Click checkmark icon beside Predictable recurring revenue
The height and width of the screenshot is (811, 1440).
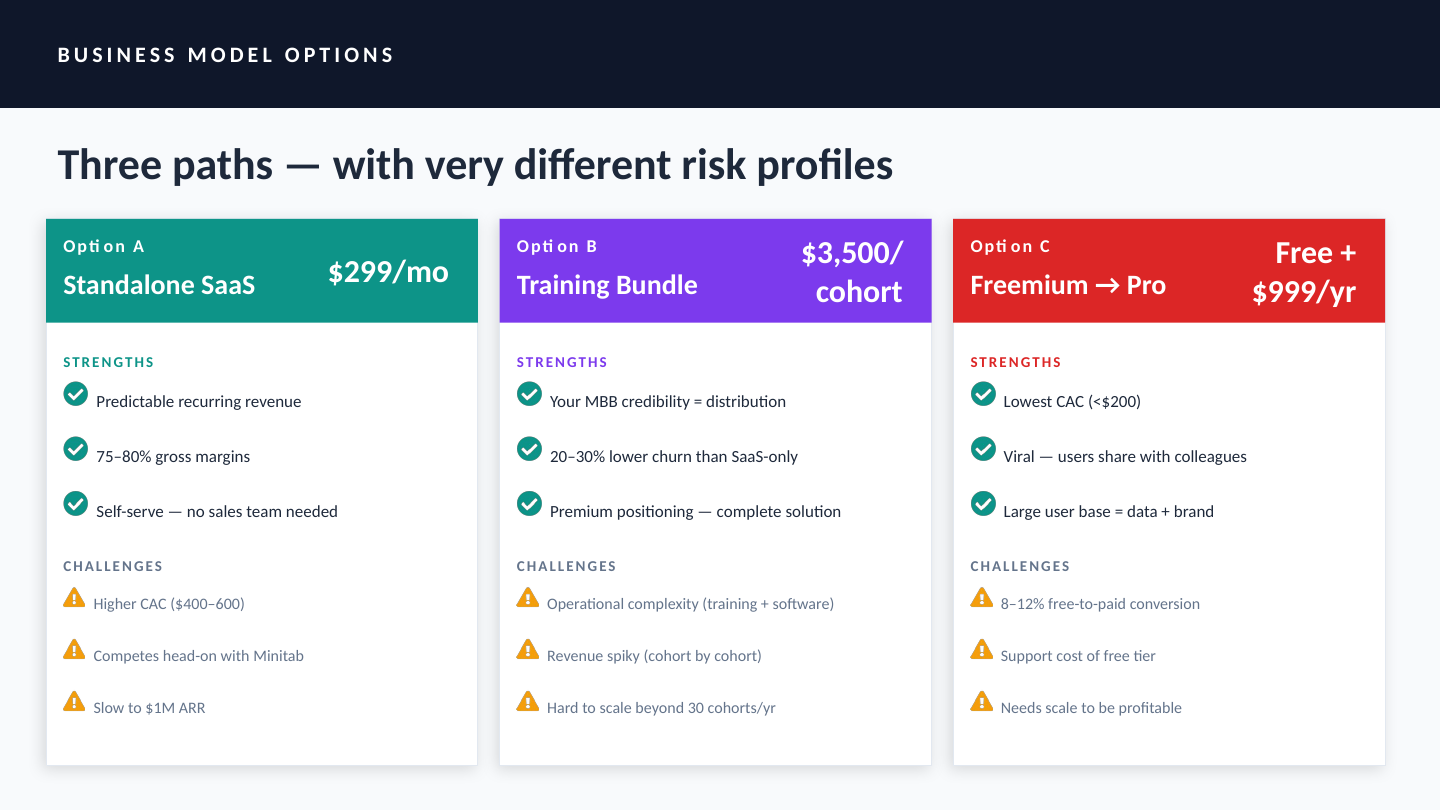tap(76, 394)
